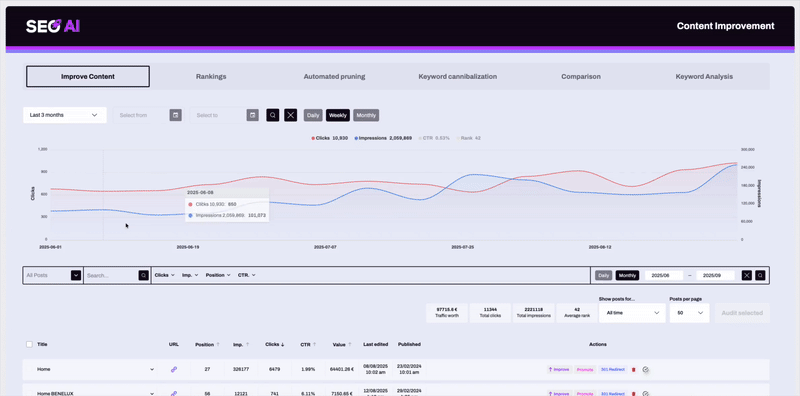Open Posts per page dropdown
Image resolution: width=800 pixels, height=396 pixels.
tap(689, 313)
